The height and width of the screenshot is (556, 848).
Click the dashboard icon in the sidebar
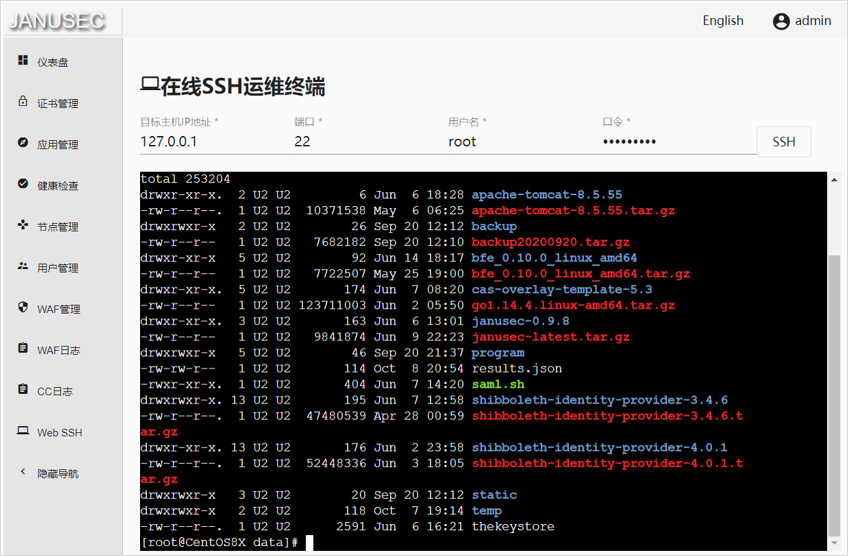coord(23,61)
